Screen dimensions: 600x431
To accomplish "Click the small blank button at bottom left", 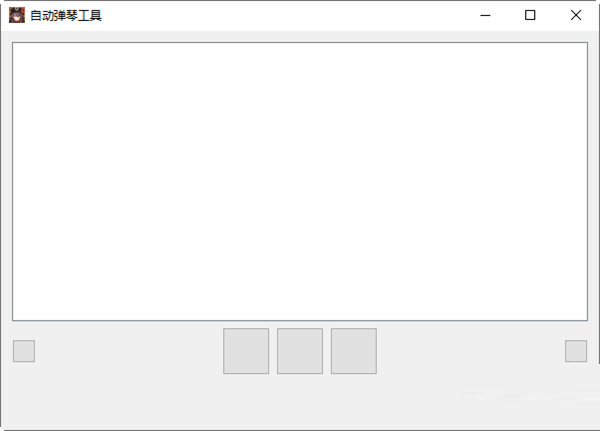I will tap(24, 351).
